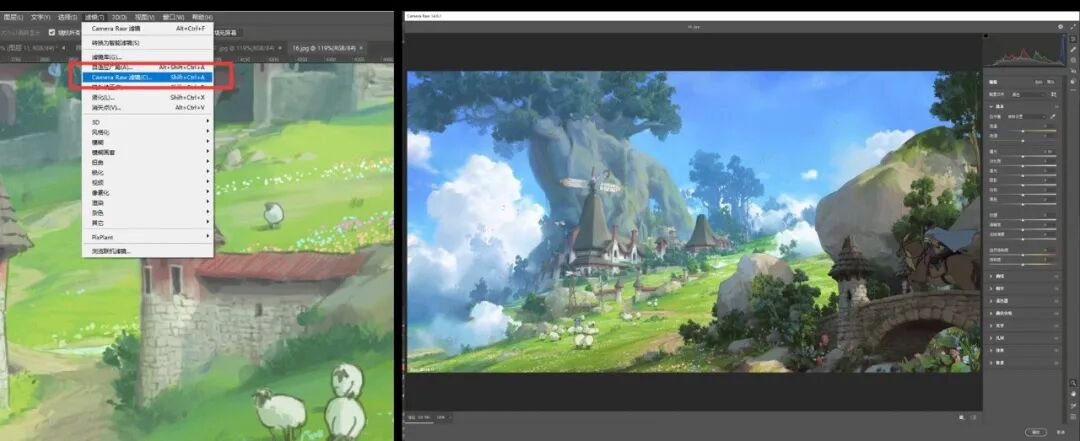Click the 曝光 exposure slider handle
This screenshot has width=1080, height=441.
coord(1023,156)
